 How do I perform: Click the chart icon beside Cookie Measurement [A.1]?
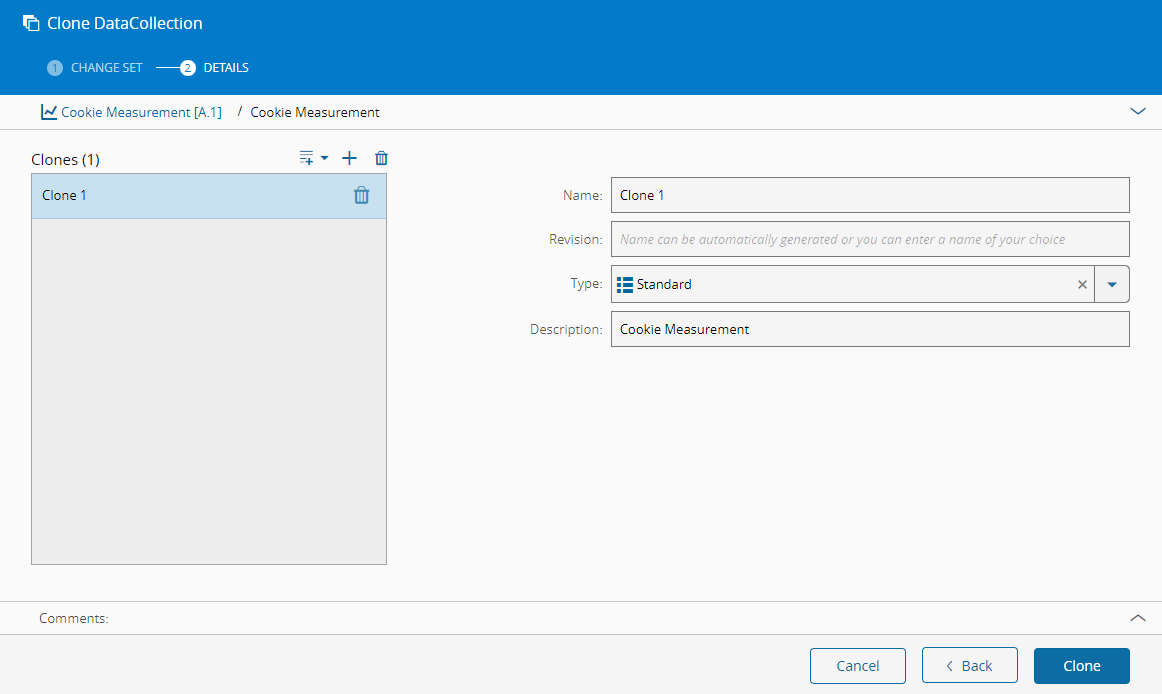48,112
